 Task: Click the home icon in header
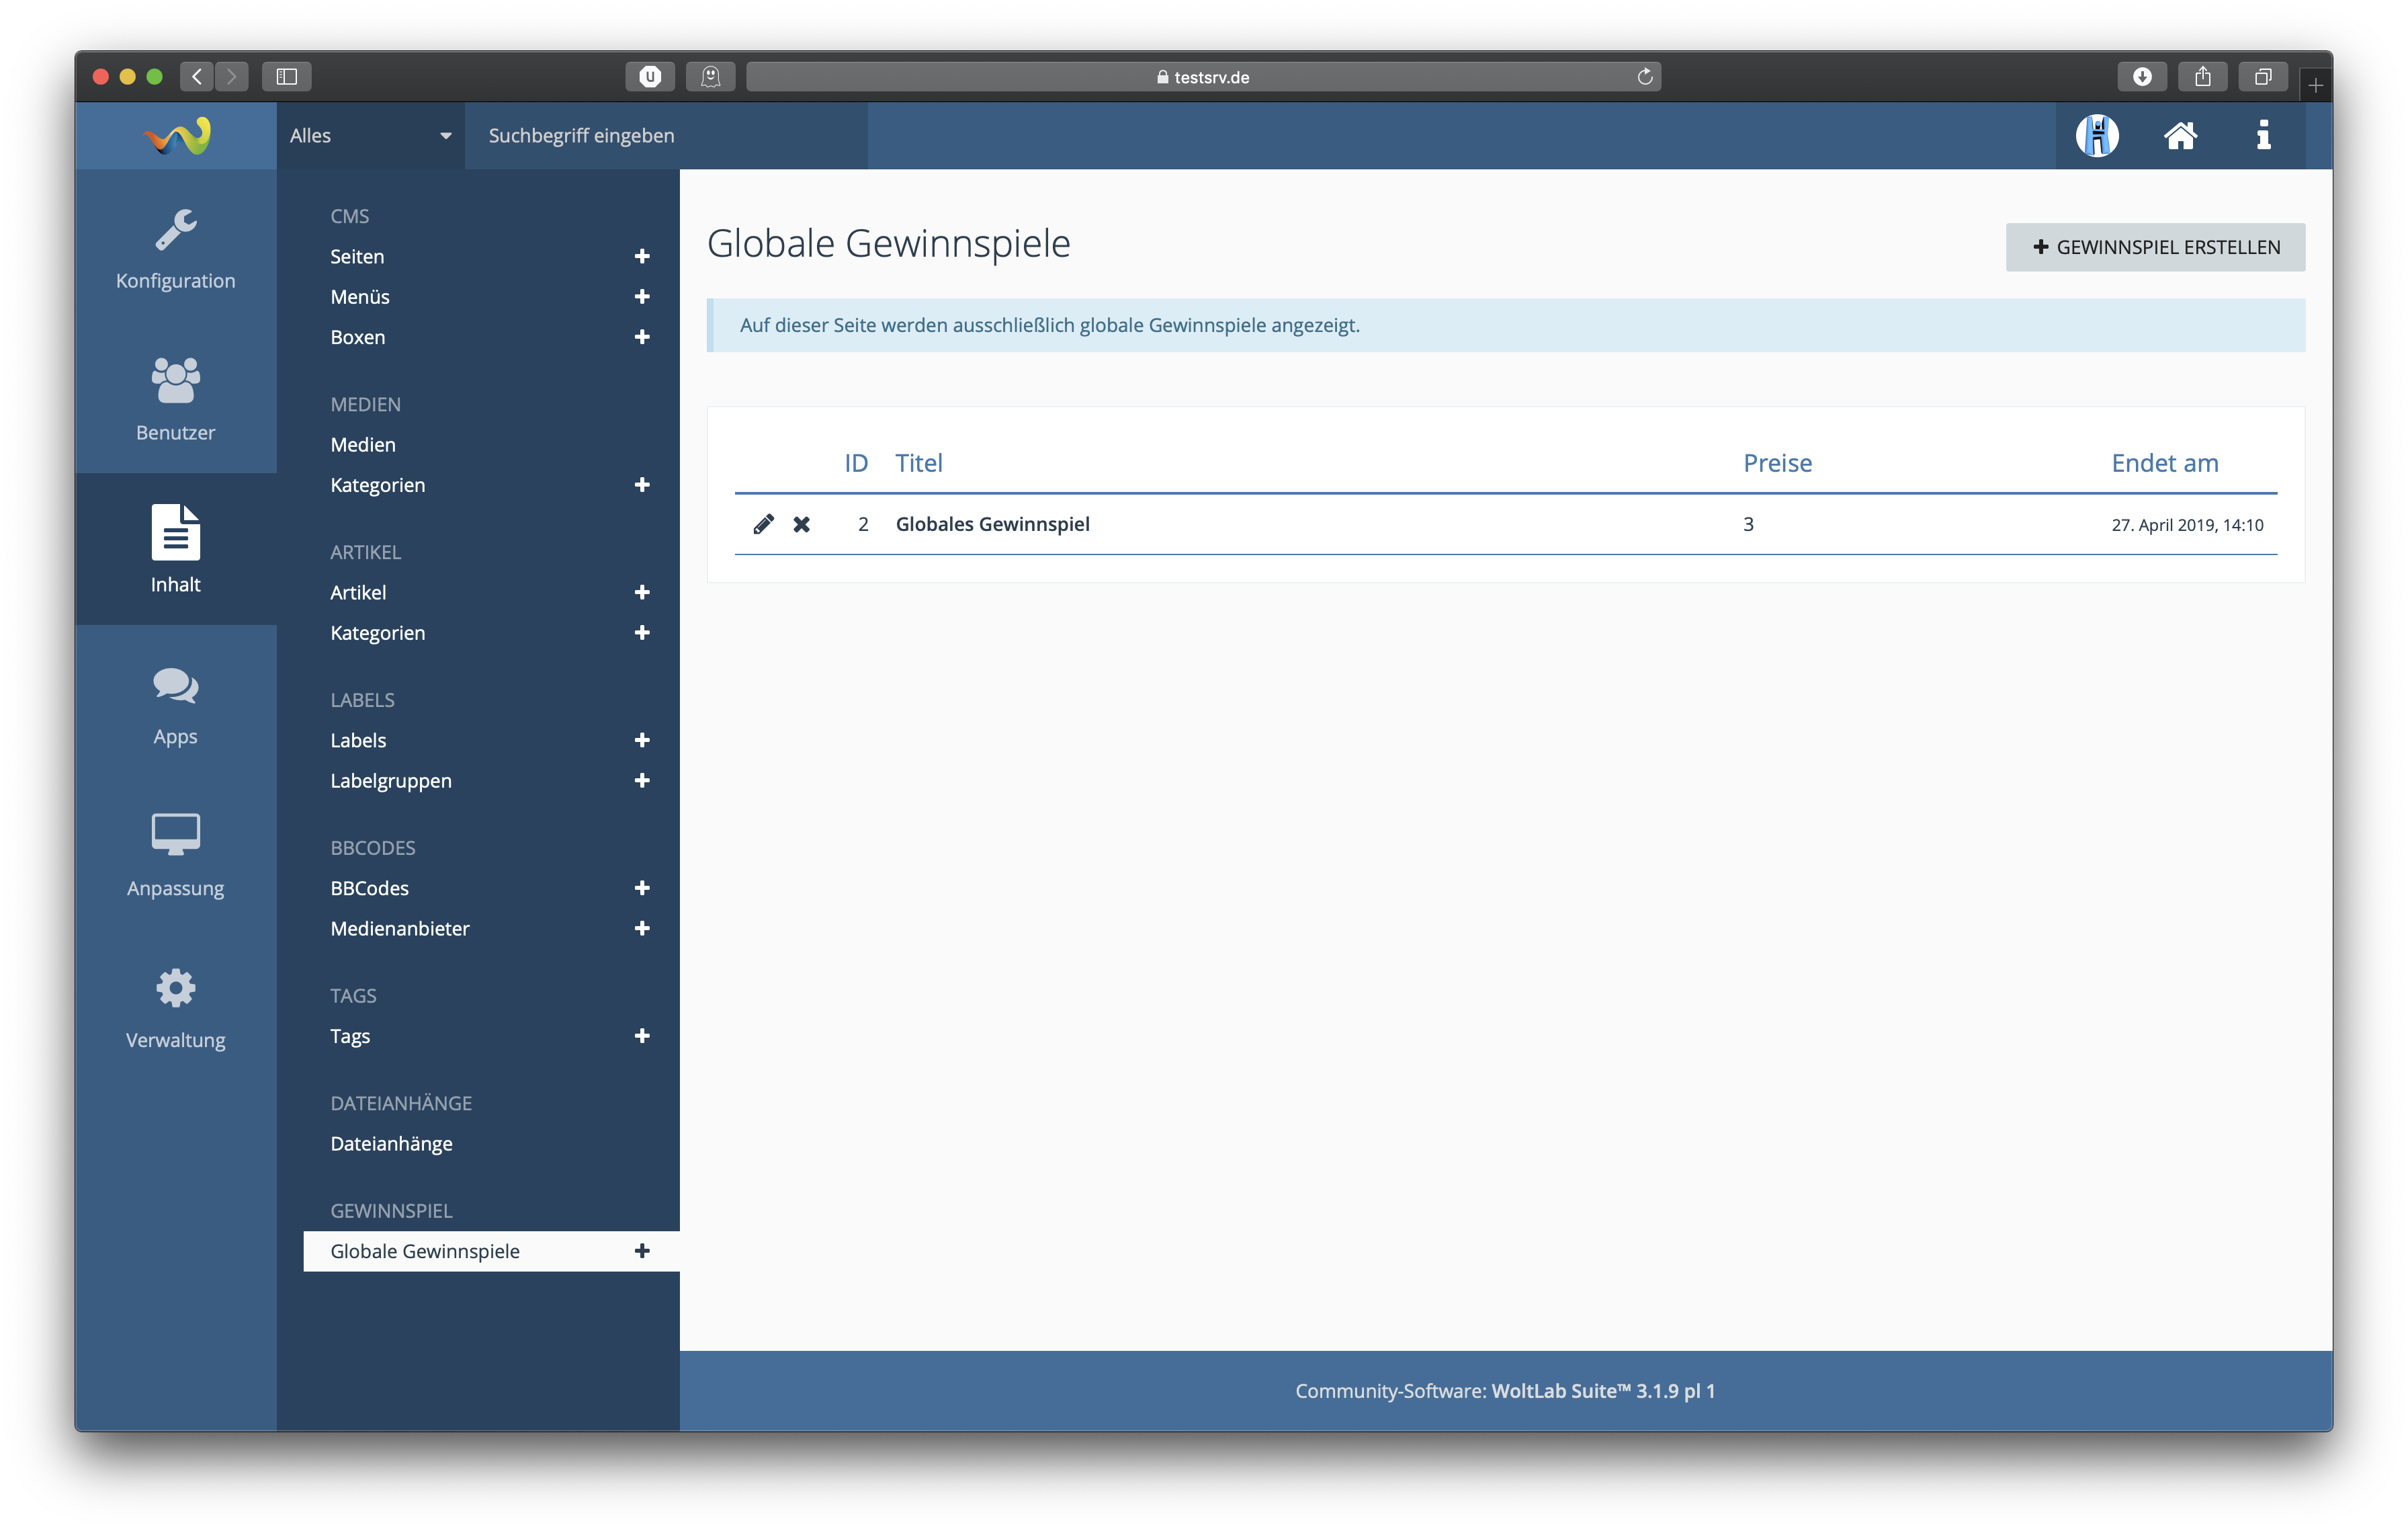[2180, 135]
